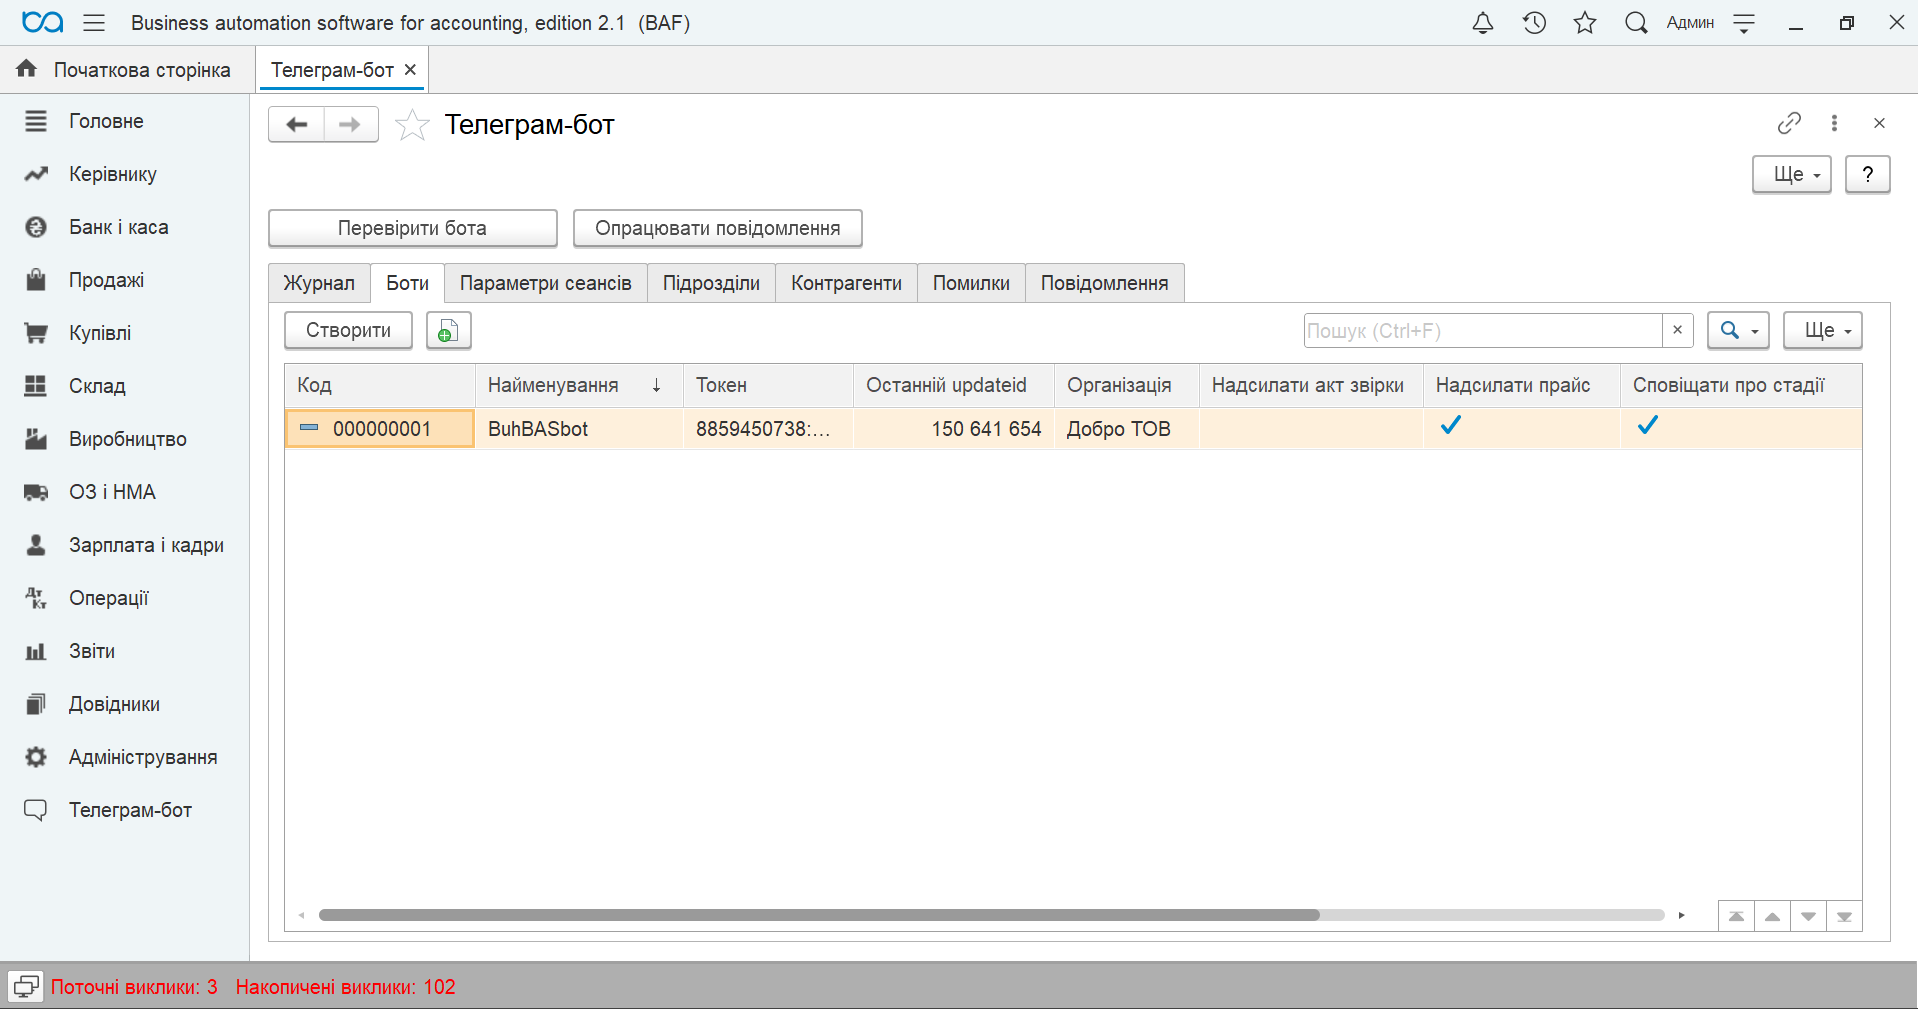Switch to the Параметри сеансів tab
Viewport: 1918px width, 1009px height.
coord(545,283)
